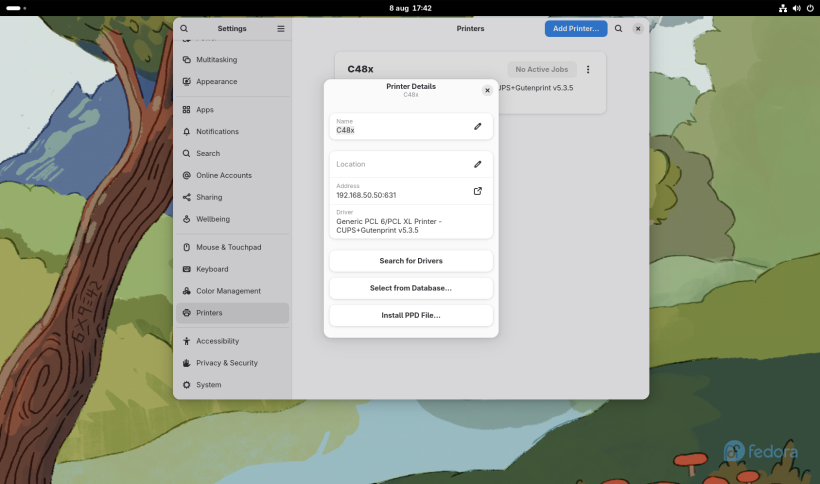Click the Notifications bell icon
Screen dimensions: 820x484
pos(187,132)
